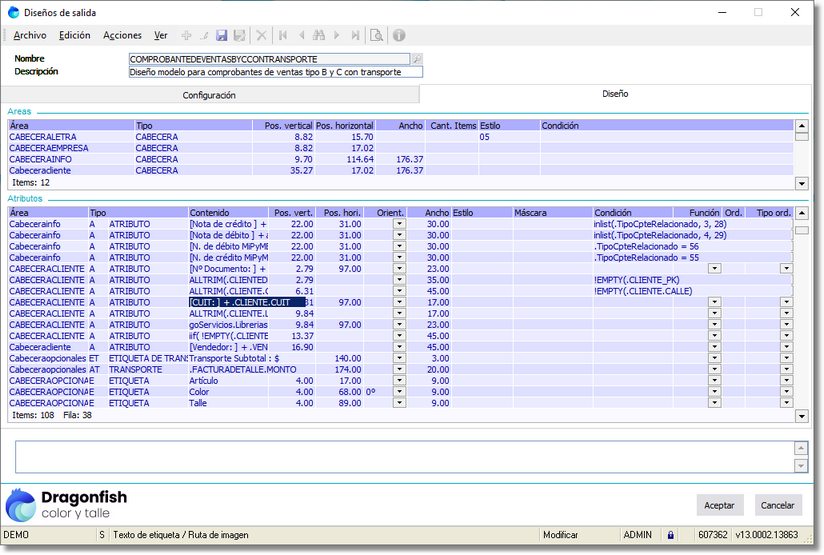Image resolution: width=824 pixels, height=555 pixels.
Task: Switch to the Configuración tab
Action: pos(209,95)
